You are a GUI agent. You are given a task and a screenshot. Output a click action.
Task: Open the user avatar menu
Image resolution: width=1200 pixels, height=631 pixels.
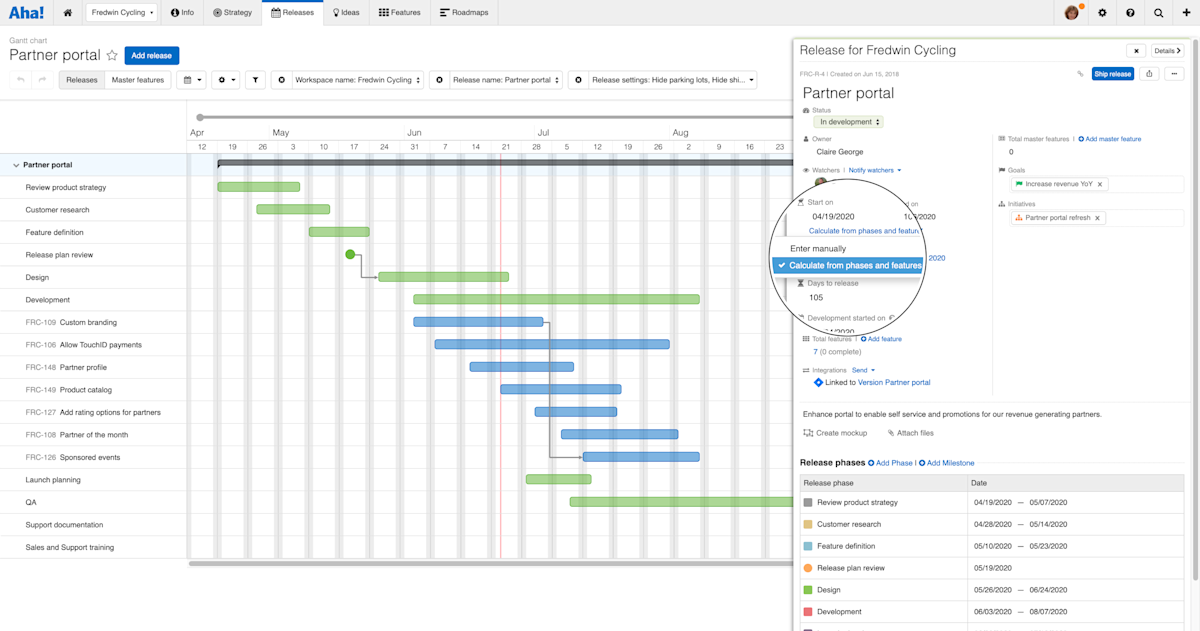coord(1072,13)
